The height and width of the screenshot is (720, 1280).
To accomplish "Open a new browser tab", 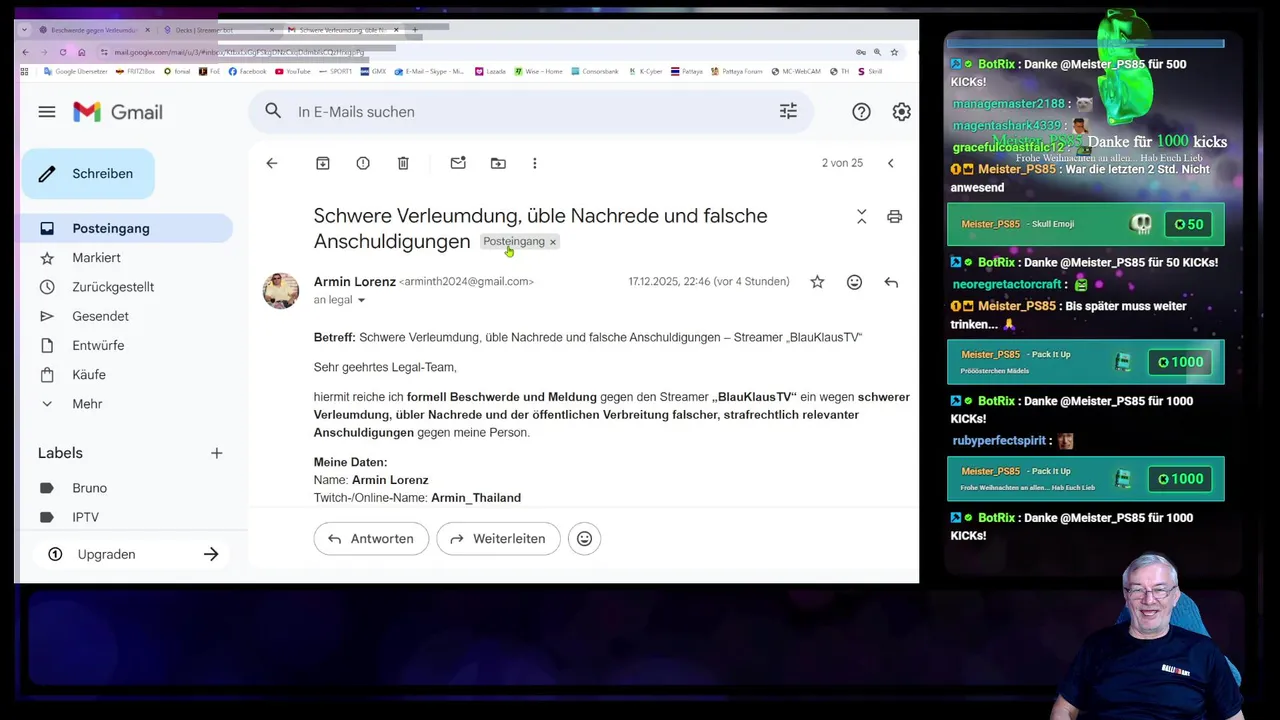I will tap(414, 30).
